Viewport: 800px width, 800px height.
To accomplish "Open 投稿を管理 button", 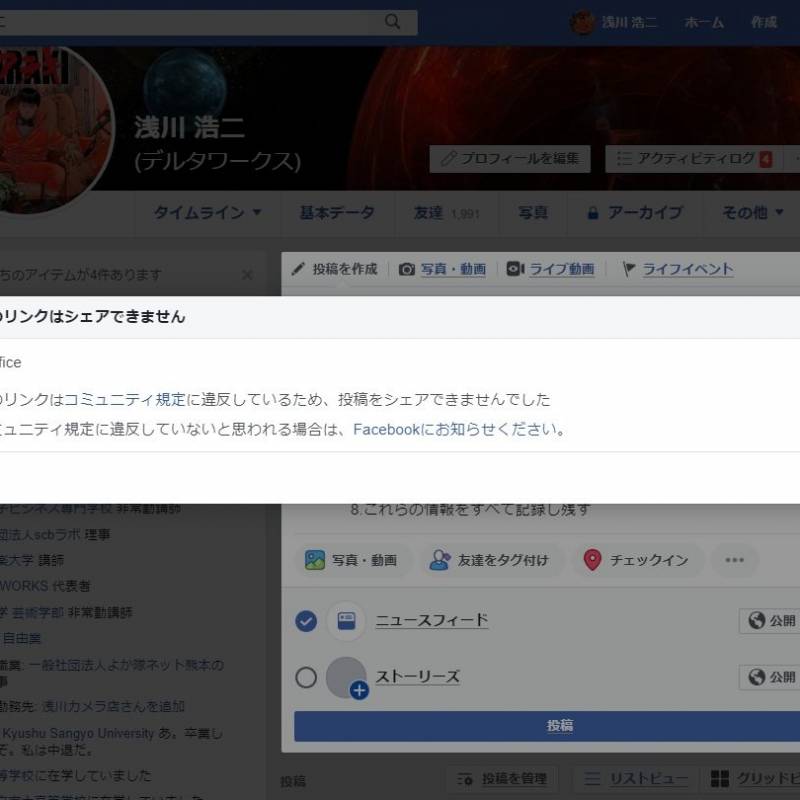I will tap(503, 779).
